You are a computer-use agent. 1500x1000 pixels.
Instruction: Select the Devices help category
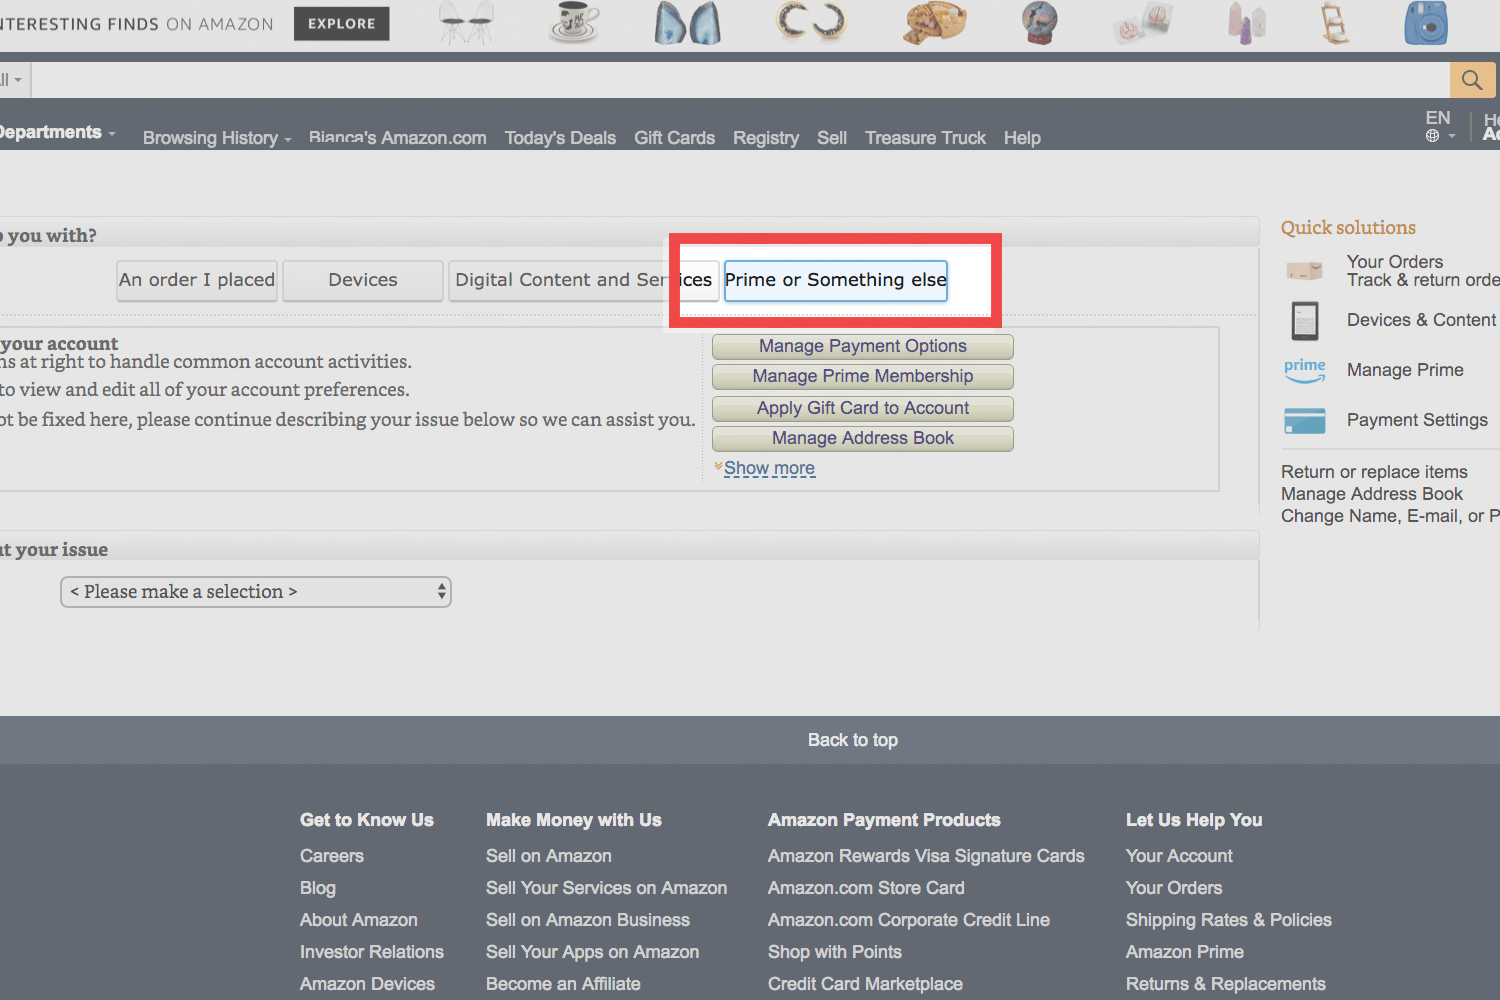pyautogui.click(x=362, y=280)
